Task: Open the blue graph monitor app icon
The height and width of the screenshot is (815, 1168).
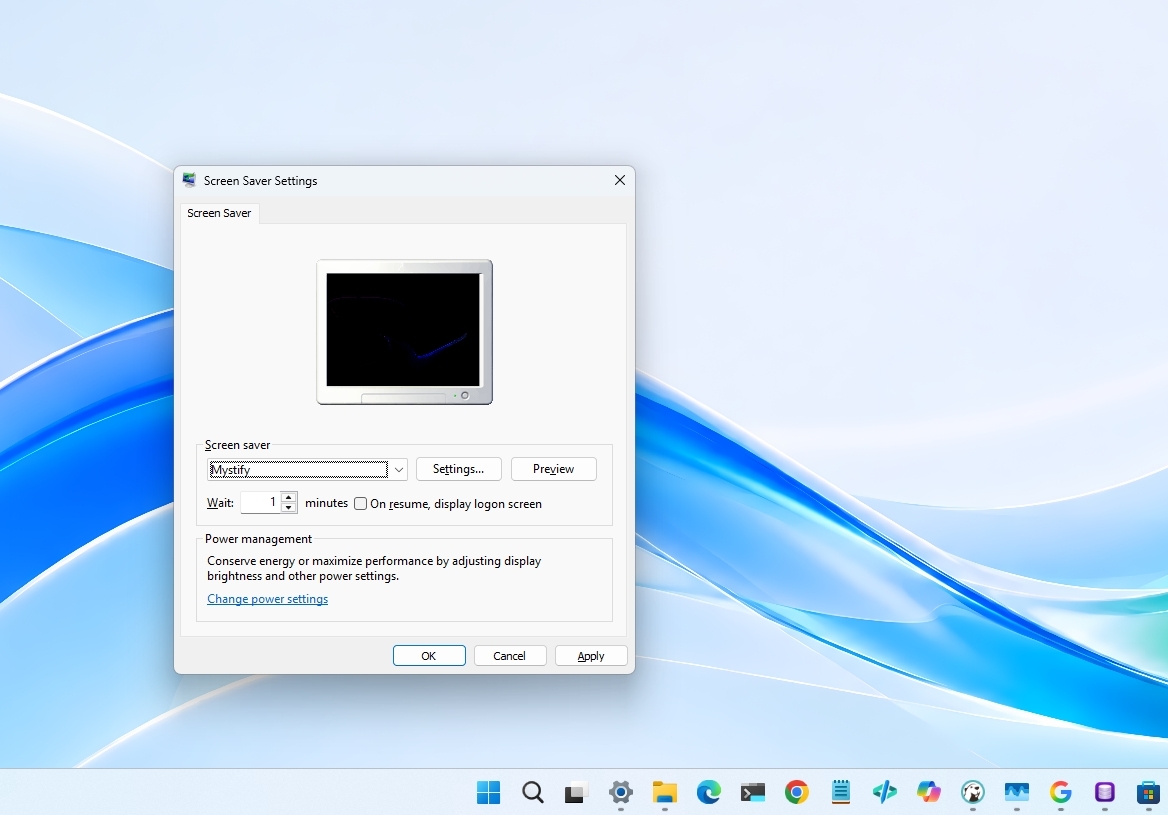Action: click(x=1016, y=792)
